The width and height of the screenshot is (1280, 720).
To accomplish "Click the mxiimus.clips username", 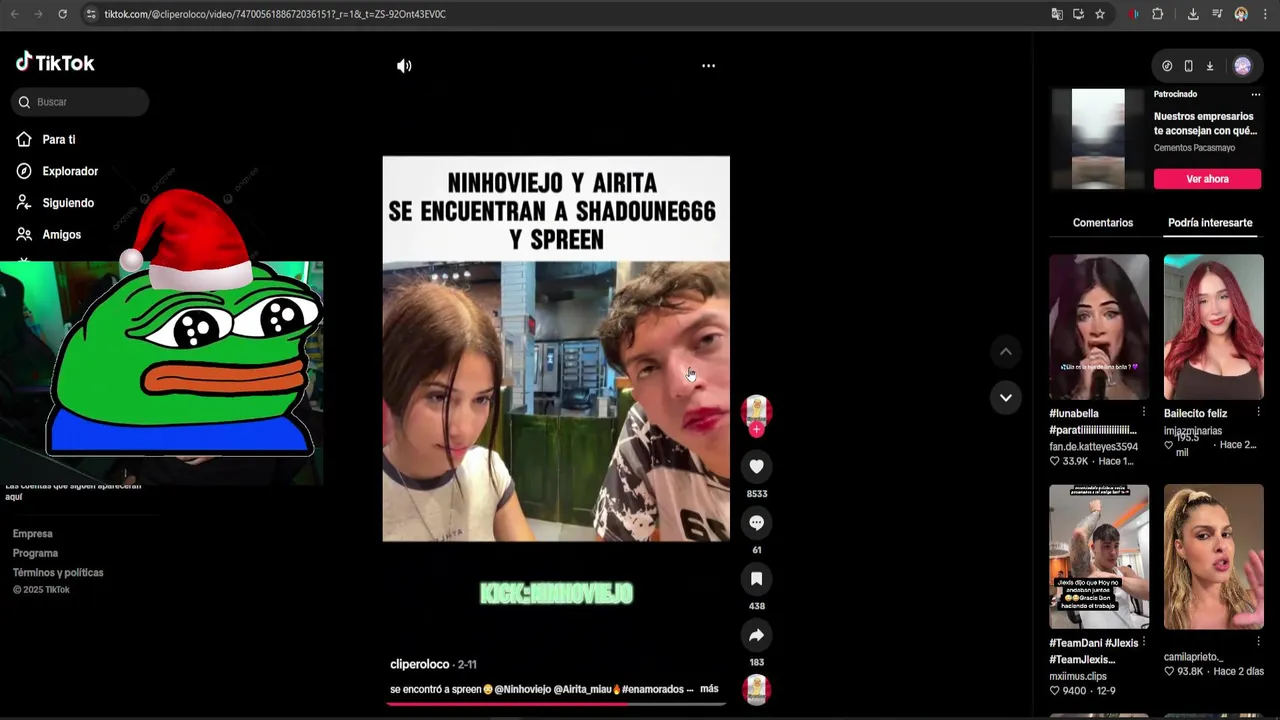I will (1078, 677).
